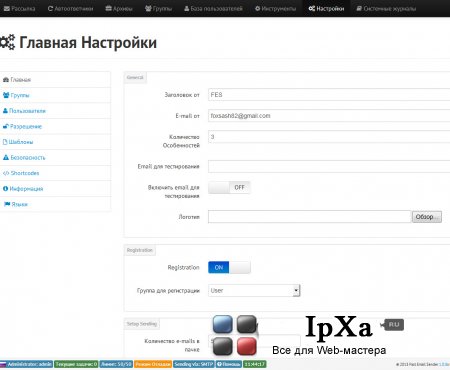The height and width of the screenshot is (370, 450).
Task: Click the user icon of Пользователи
Action: click(x=5, y=111)
